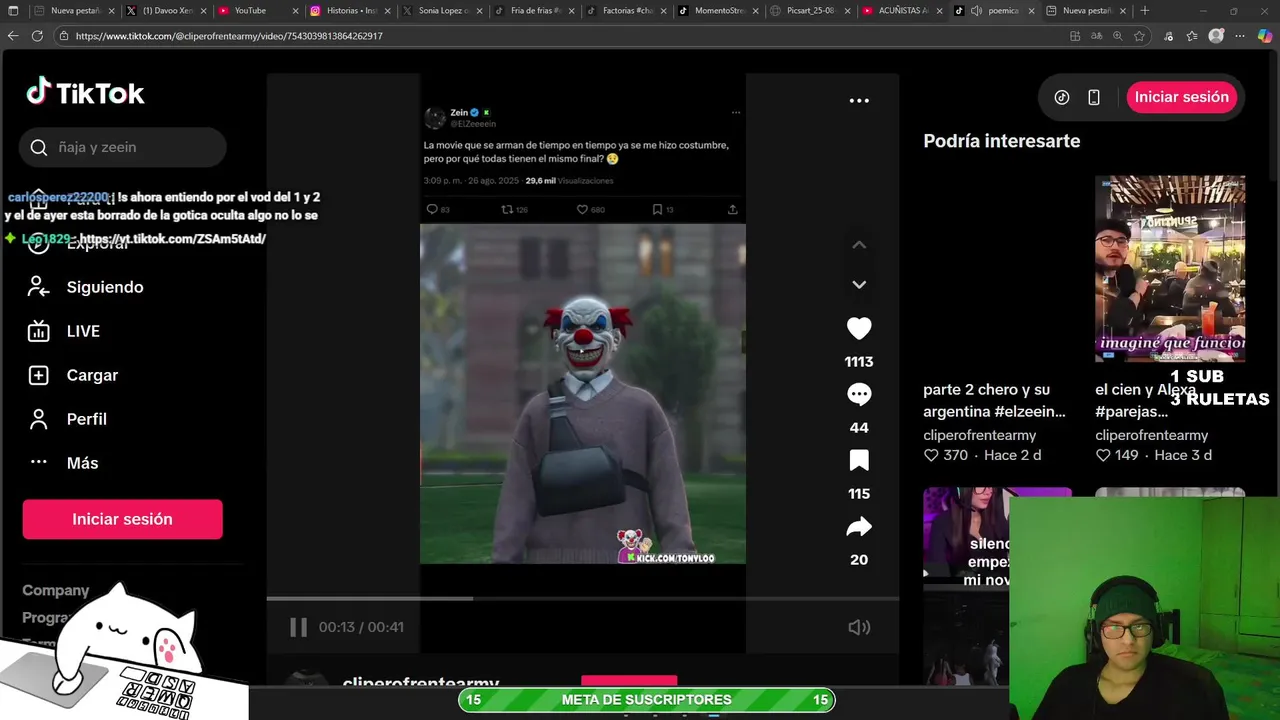Go to previous video with up chevron
1280x720 pixels.
coord(859,245)
